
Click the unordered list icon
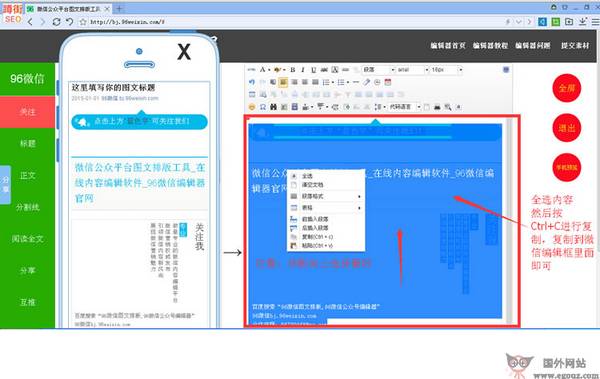pyautogui.click(x=341, y=82)
